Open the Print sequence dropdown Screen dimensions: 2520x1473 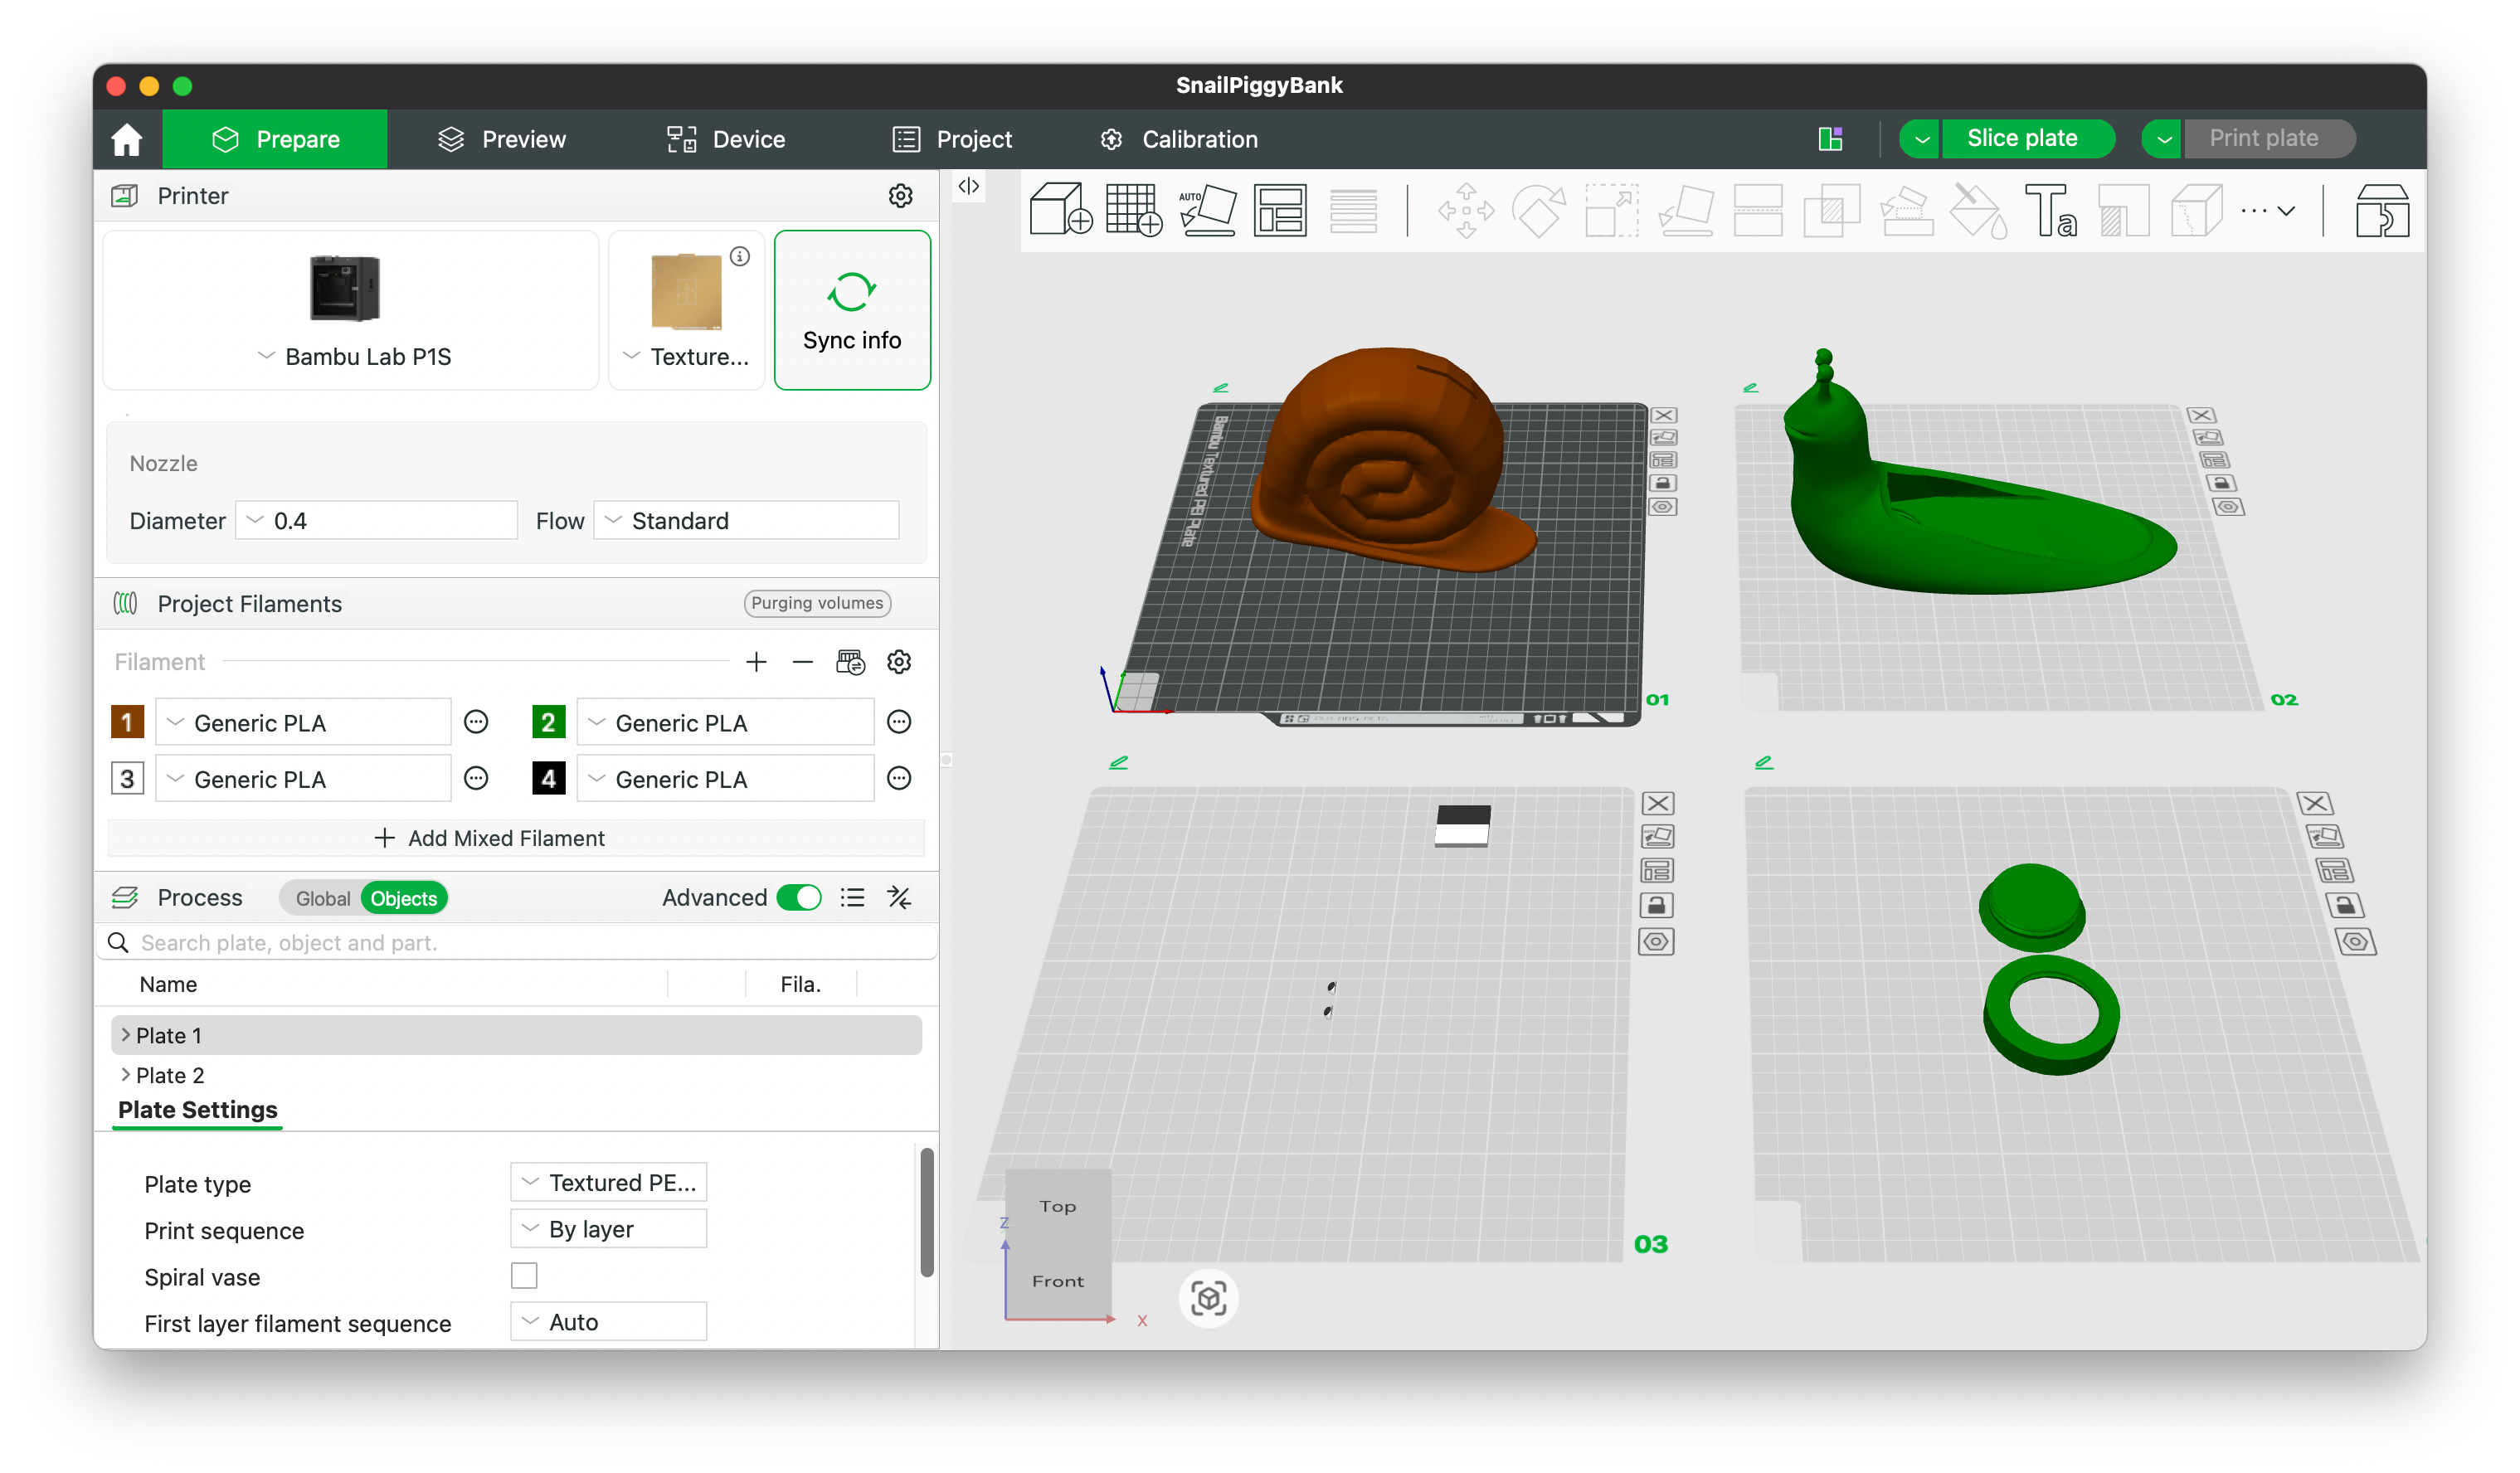pos(608,1229)
